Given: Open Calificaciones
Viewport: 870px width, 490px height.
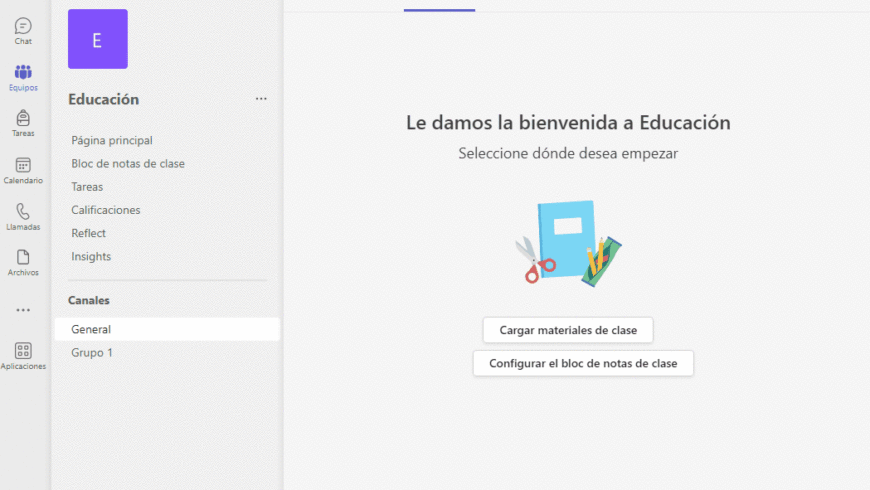Looking at the screenshot, I should [x=105, y=210].
